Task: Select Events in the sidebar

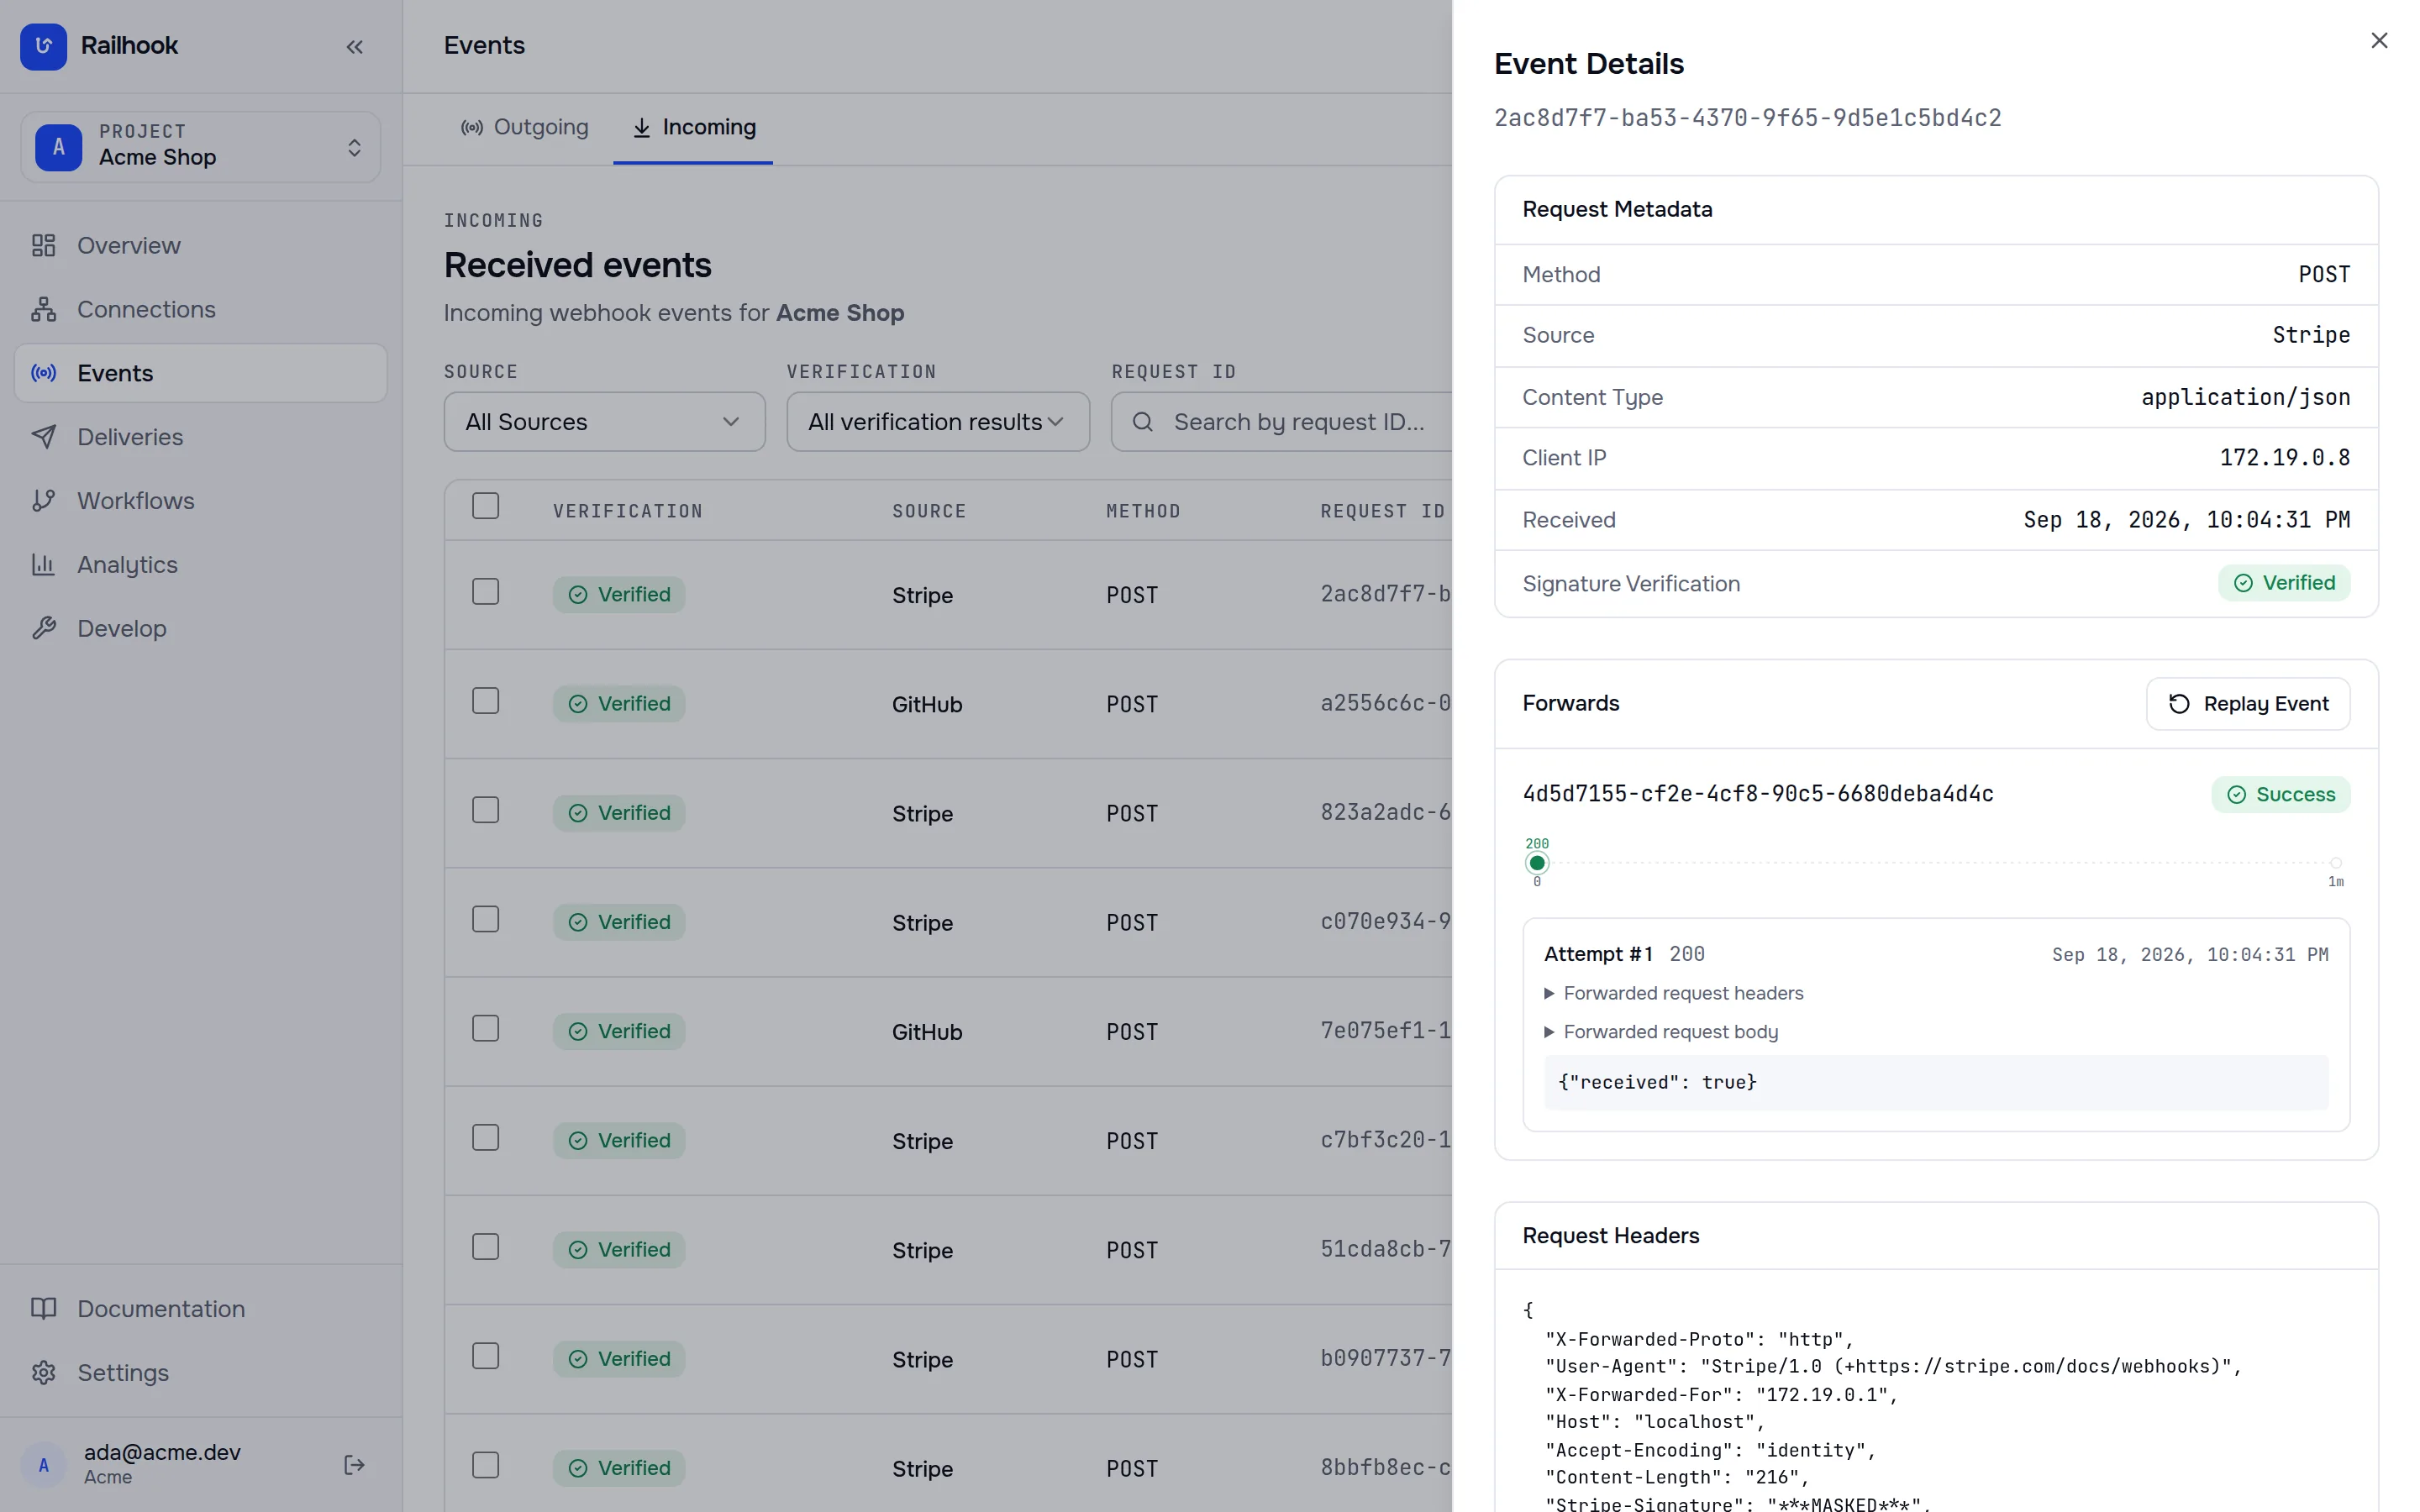Action: (200, 373)
